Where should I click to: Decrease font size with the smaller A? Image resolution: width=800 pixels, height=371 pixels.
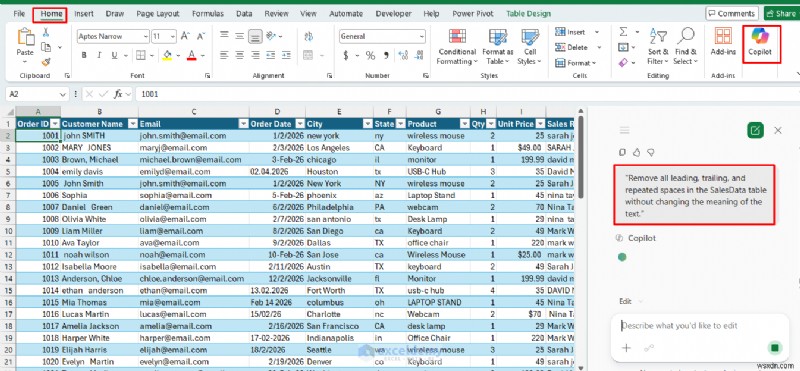(x=201, y=36)
